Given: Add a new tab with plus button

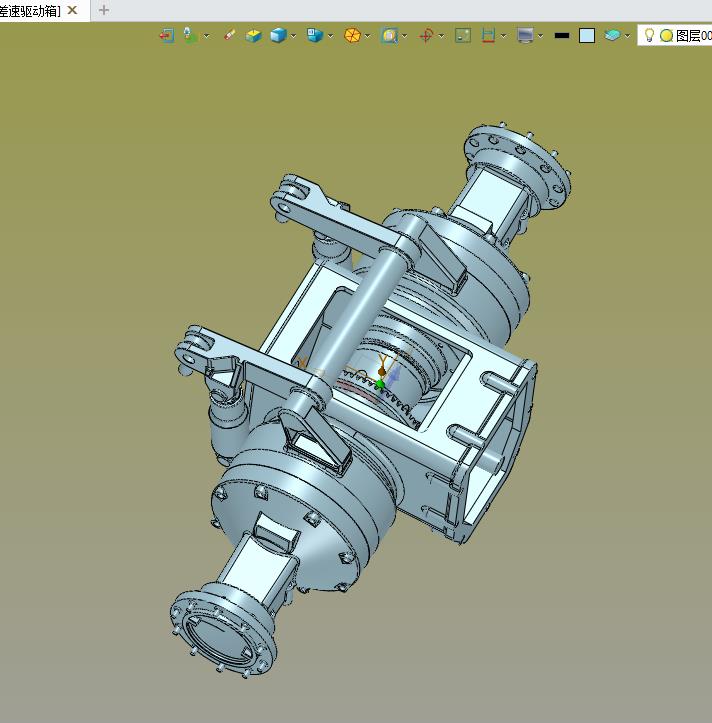Looking at the screenshot, I should (x=104, y=10).
